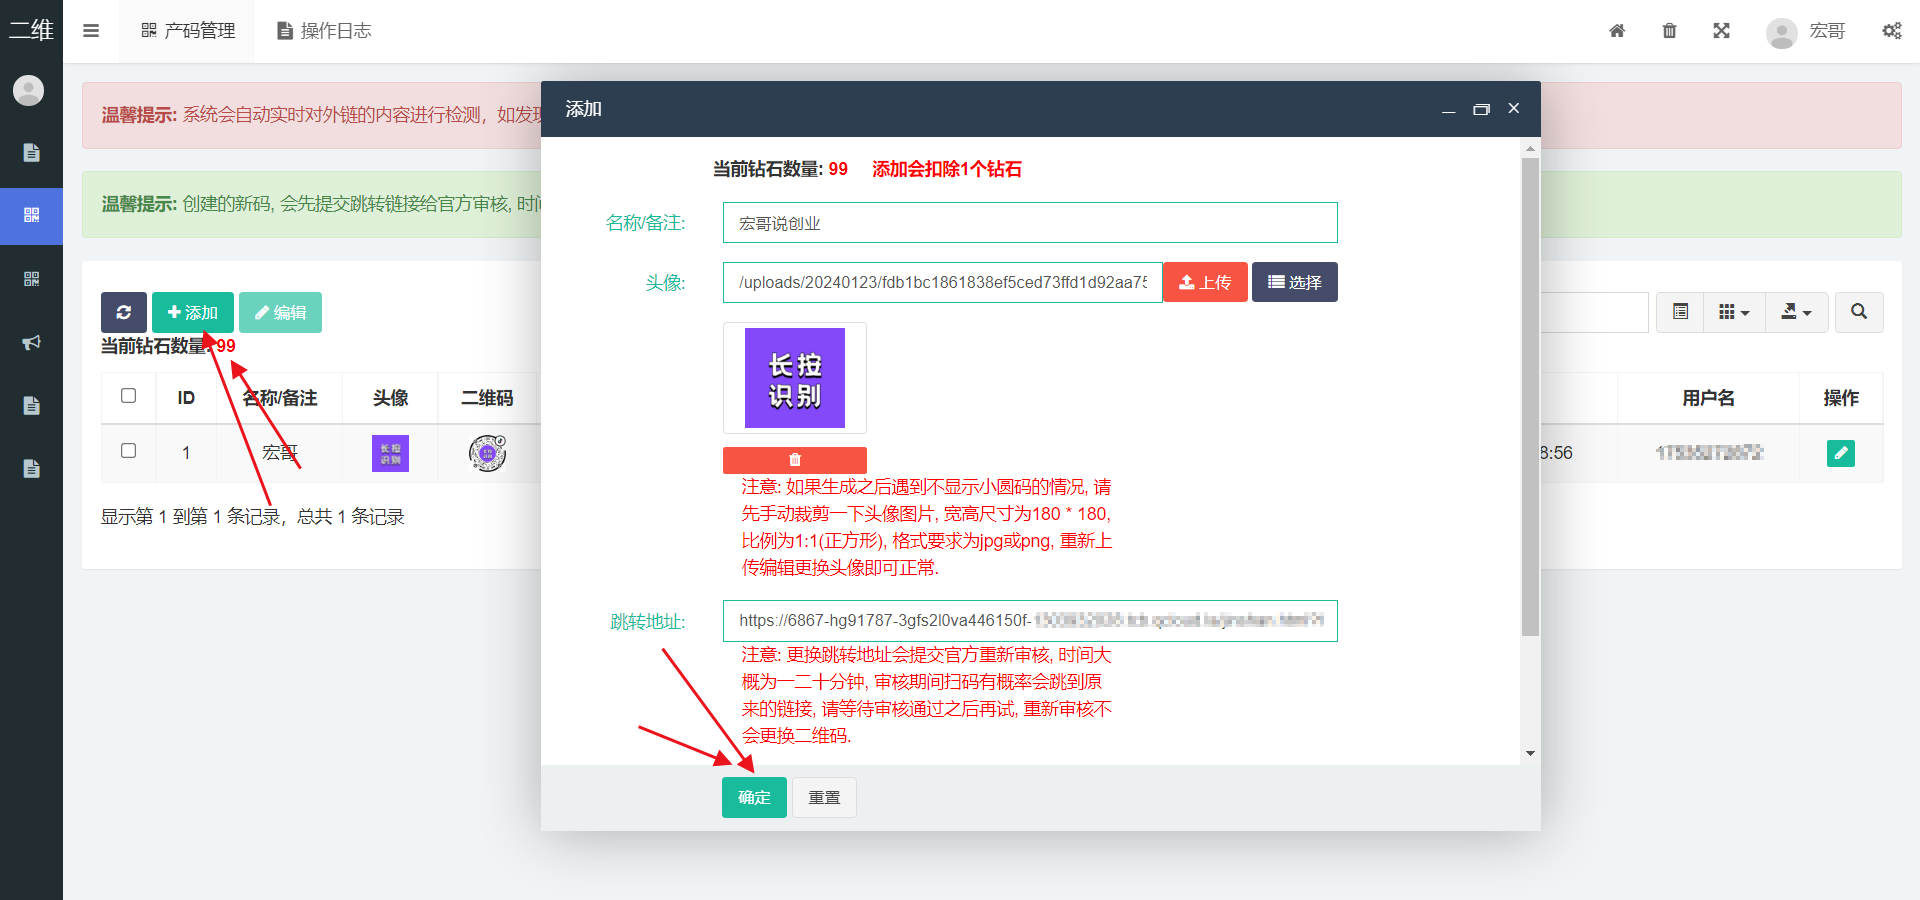Toggle the select-all checkbox in table header
Image resolution: width=1920 pixels, height=900 pixels.
pos(129,396)
